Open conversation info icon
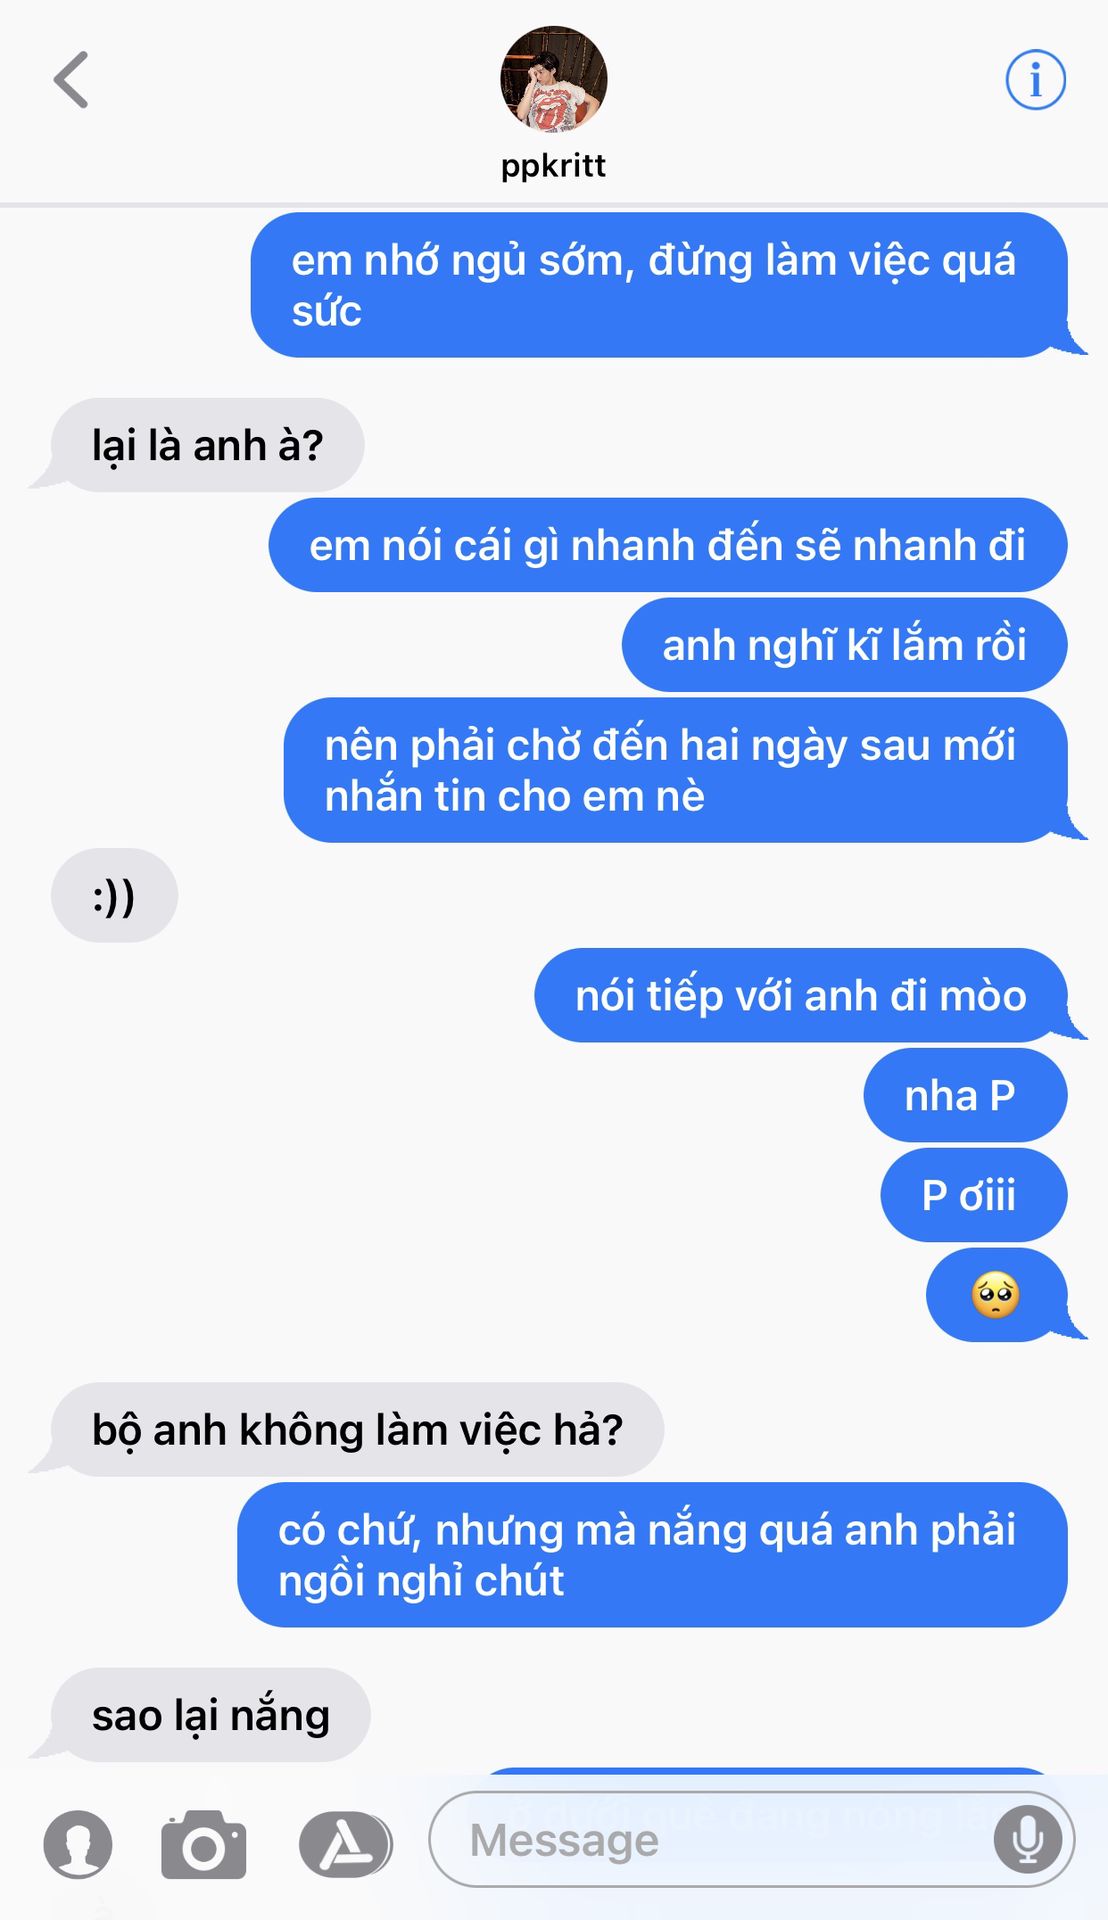 coord(1035,79)
